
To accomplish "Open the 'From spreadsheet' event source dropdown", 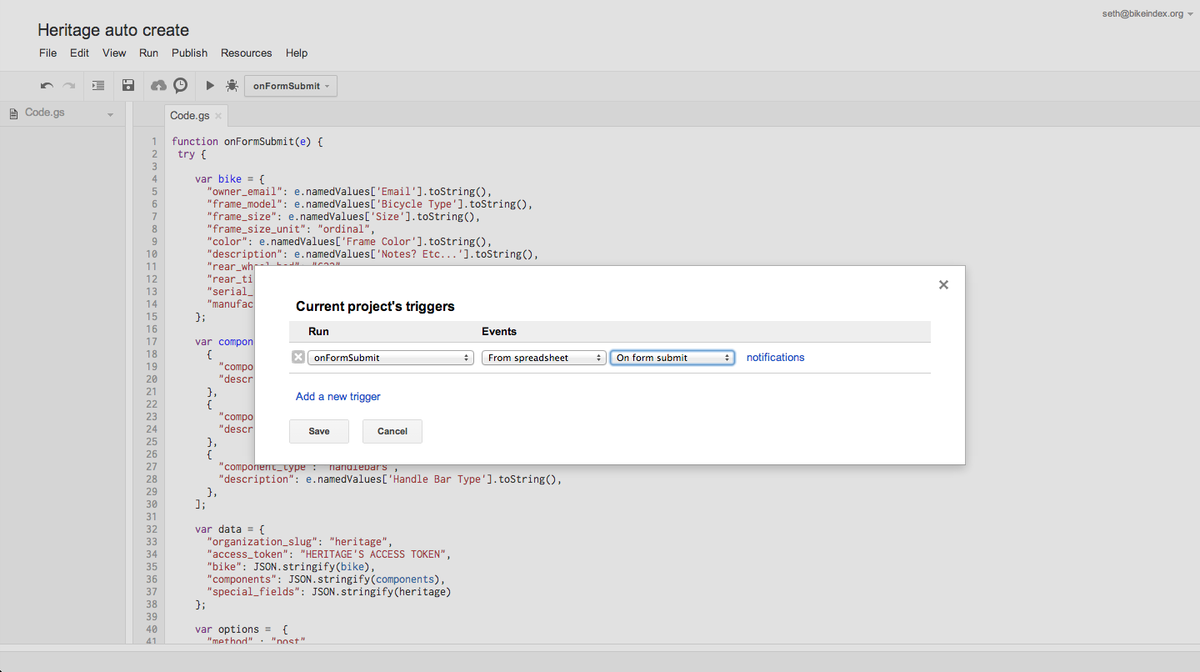I will [x=543, y=356].
